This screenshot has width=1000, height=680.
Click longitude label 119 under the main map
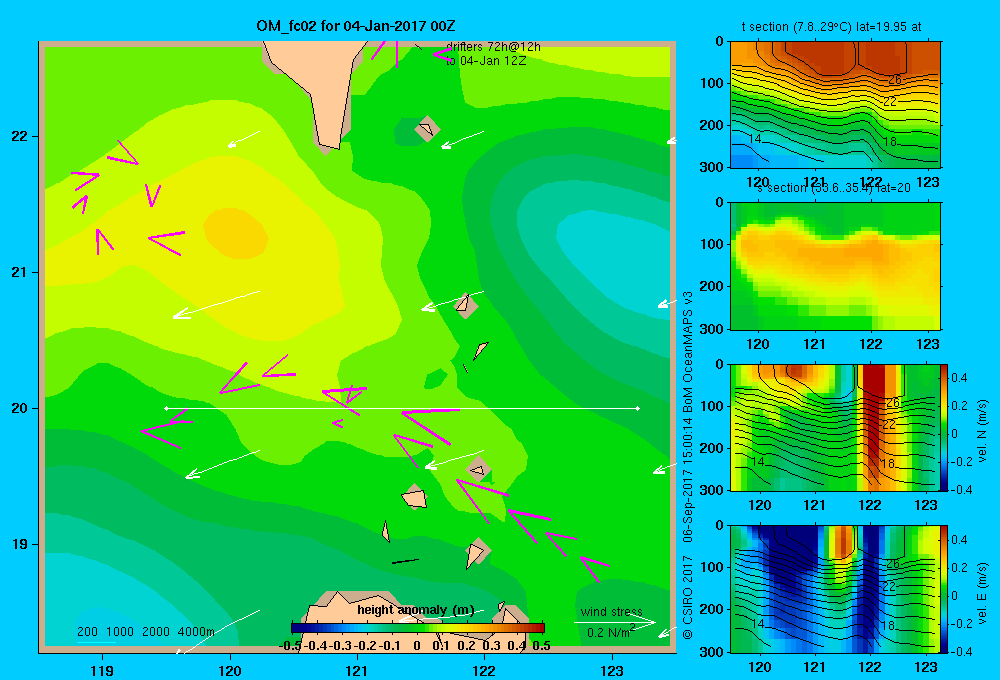click(x=102, y=670)
